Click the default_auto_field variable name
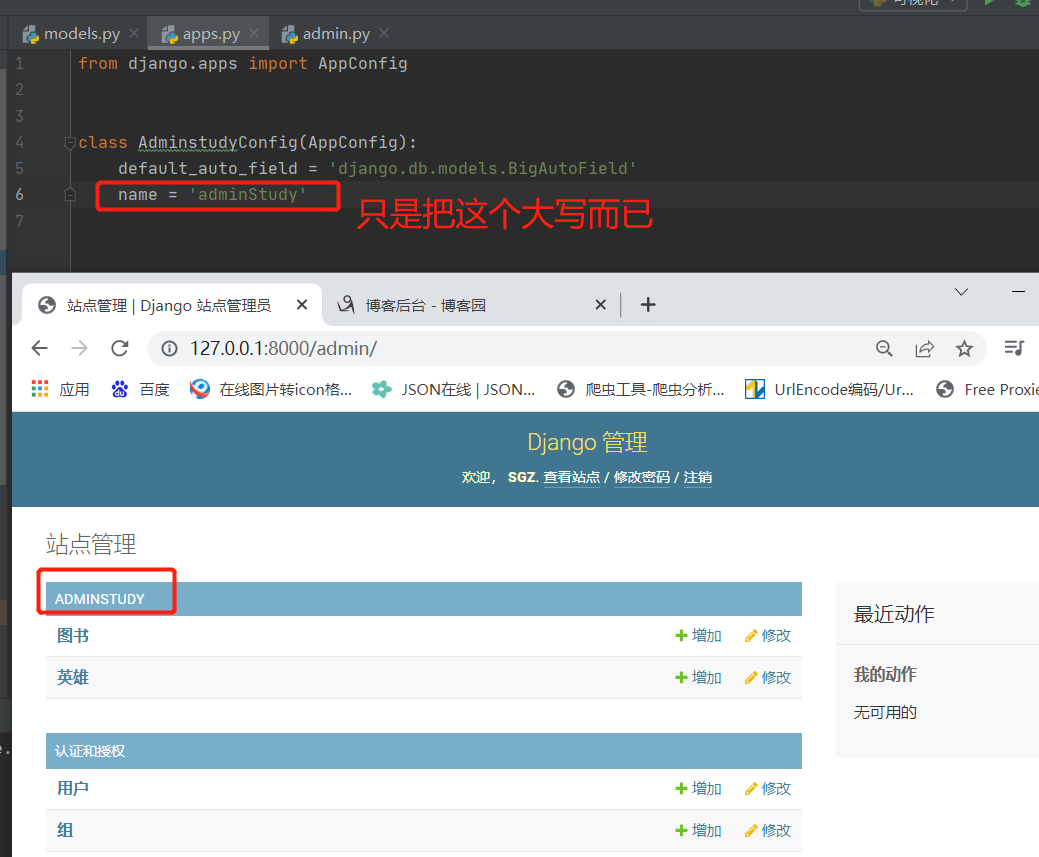 [207, 168]
